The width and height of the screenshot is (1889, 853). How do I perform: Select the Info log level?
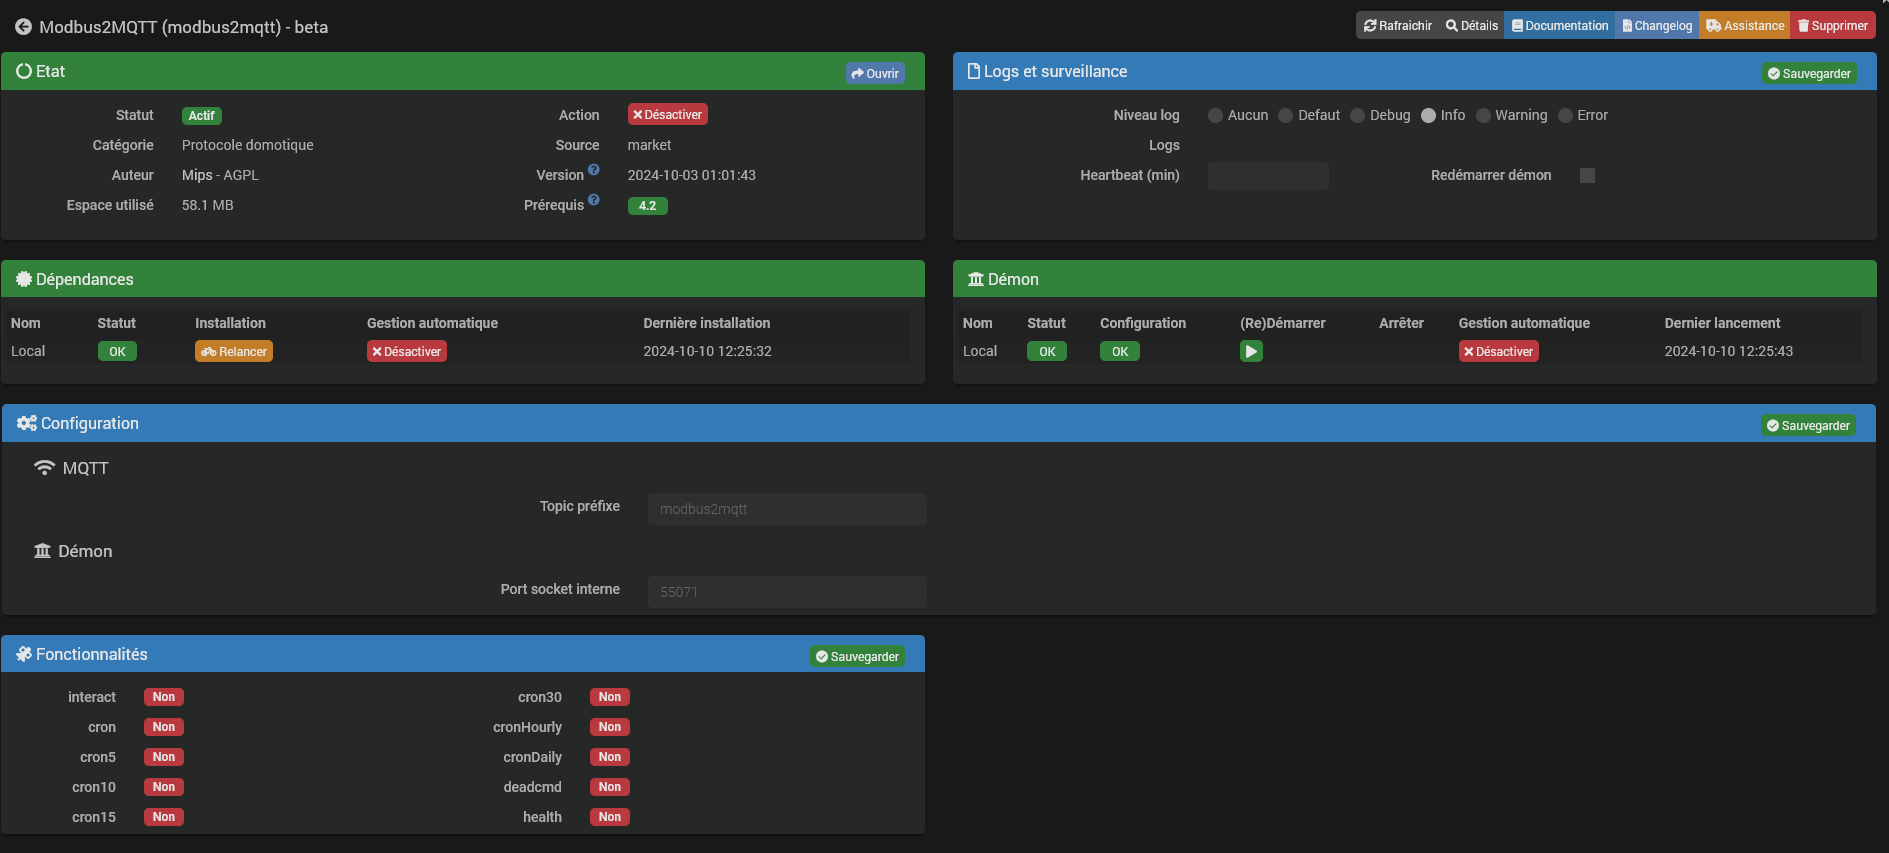[x=1428, y=116]
